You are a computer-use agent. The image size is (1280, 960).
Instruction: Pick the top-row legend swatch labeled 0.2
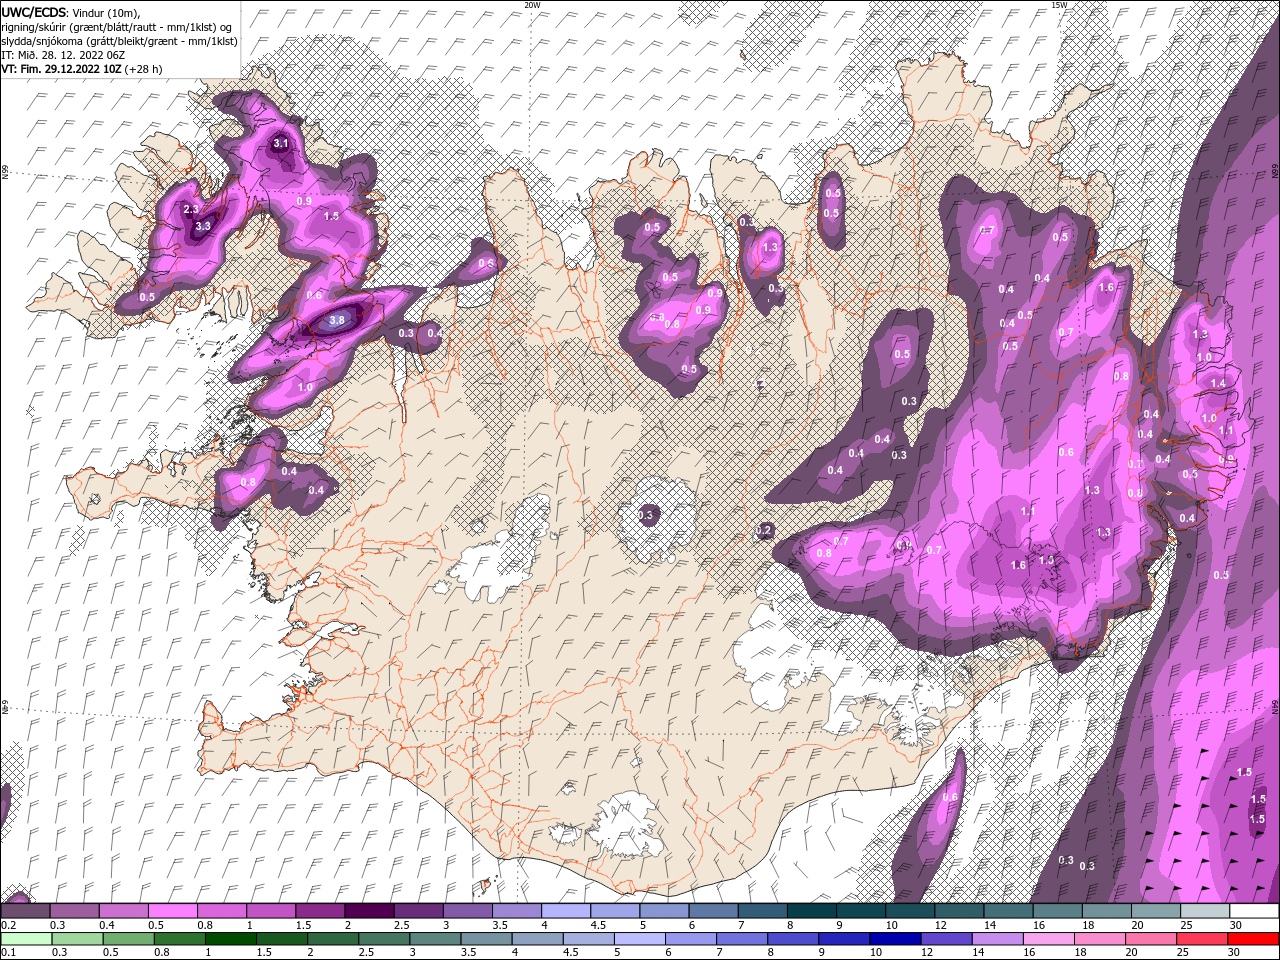[25, 911]
